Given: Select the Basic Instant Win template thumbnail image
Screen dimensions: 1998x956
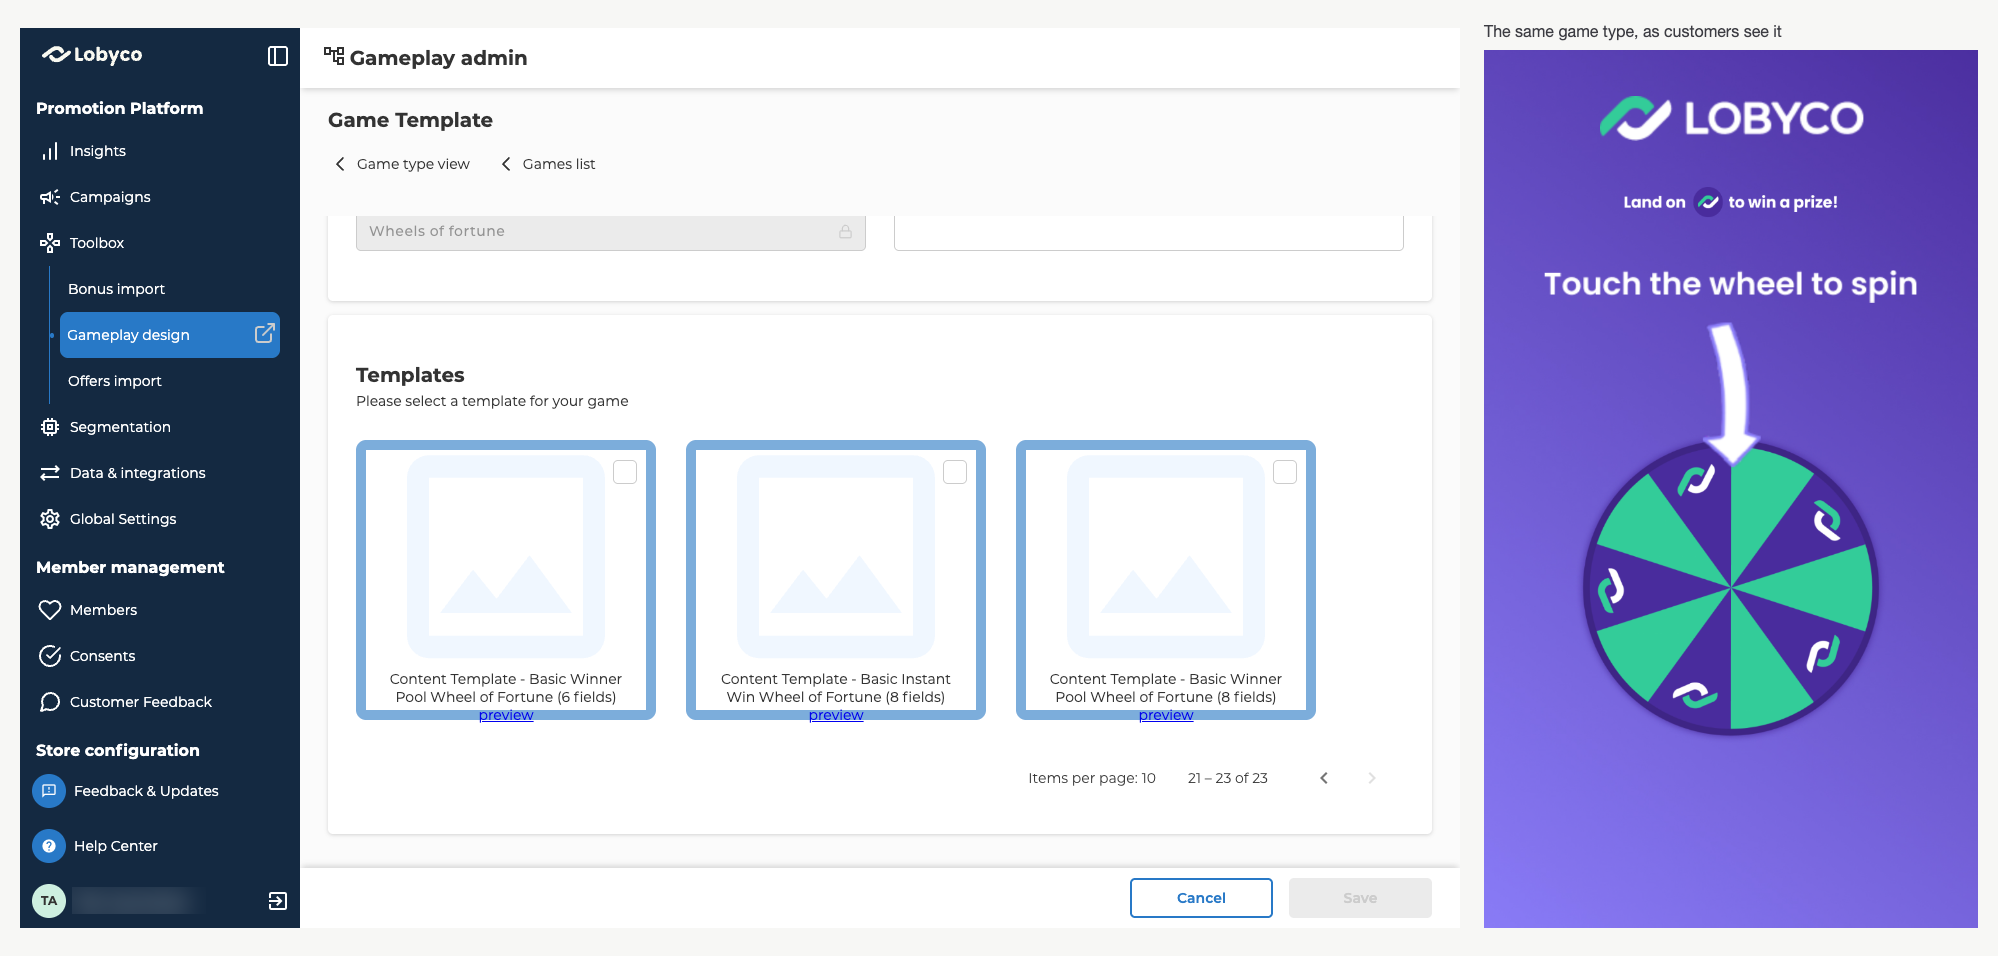Looking at the screenshot, I should pos(836,556).
